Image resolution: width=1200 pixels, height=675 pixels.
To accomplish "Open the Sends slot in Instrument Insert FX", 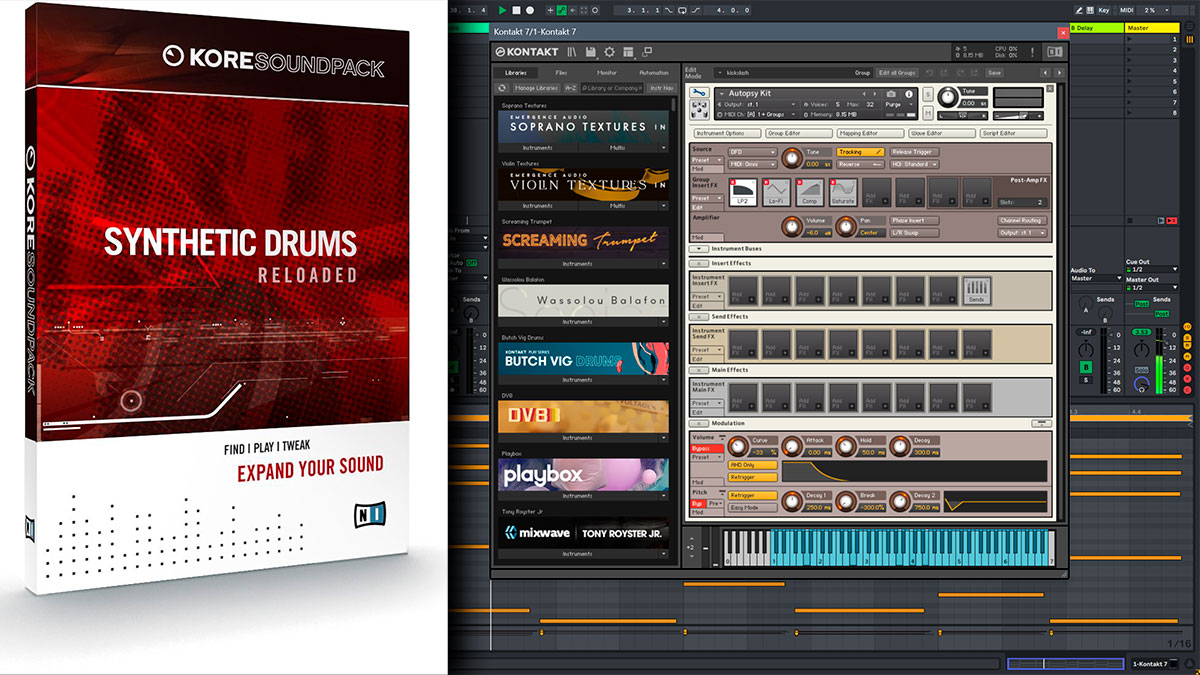I will pos(976,291).
